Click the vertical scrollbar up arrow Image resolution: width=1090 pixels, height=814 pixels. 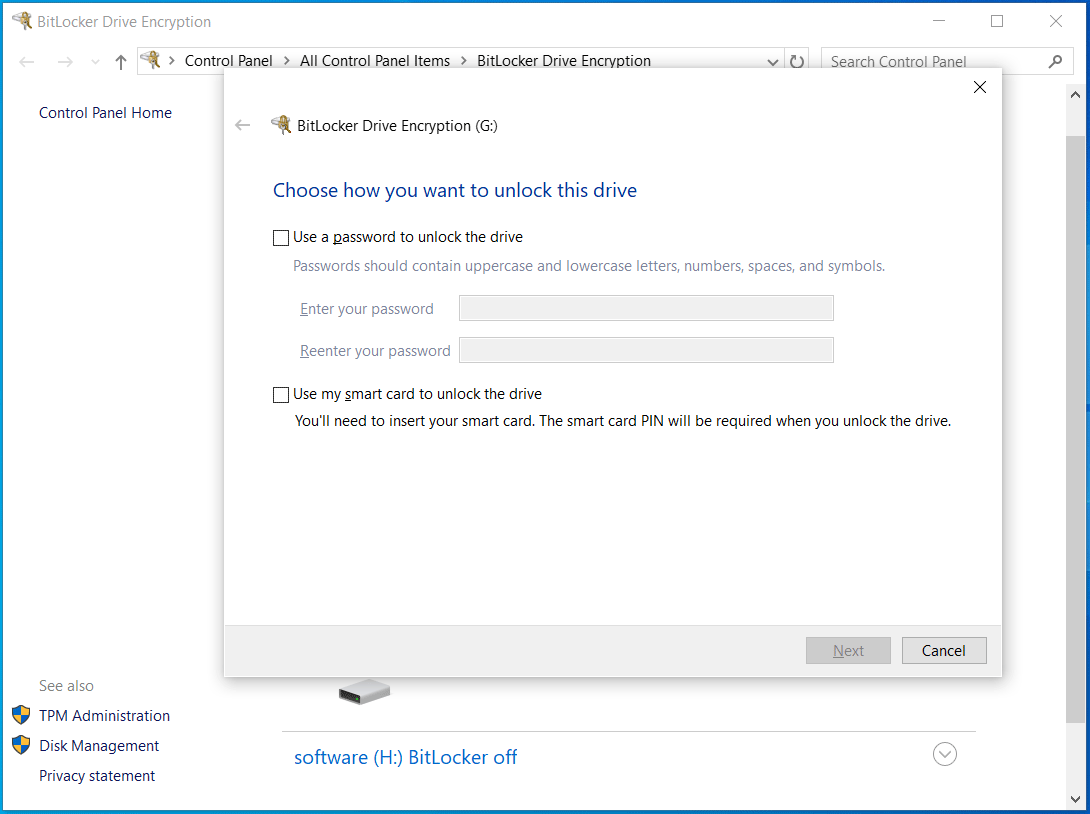tap(1075, 95)
